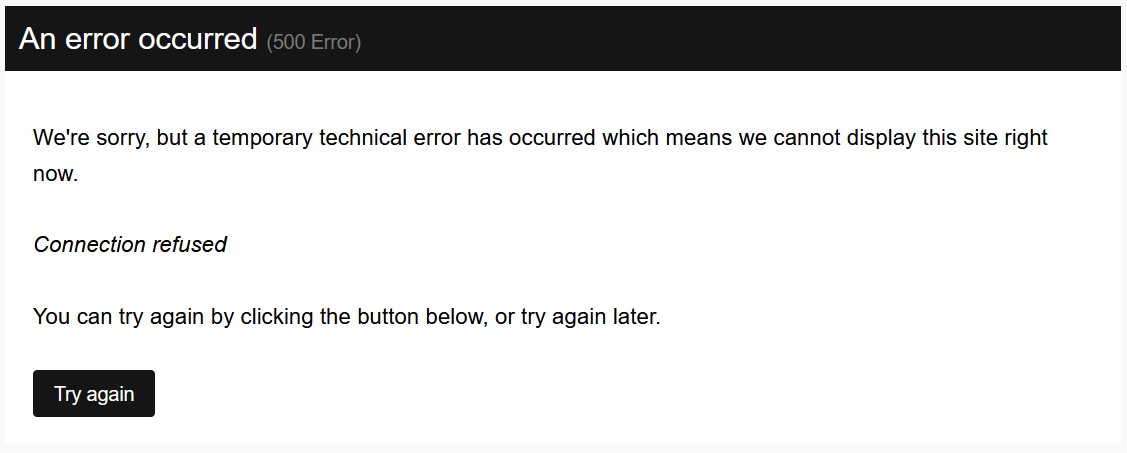Click the empty area of the black header bar

tap(740, 39)
